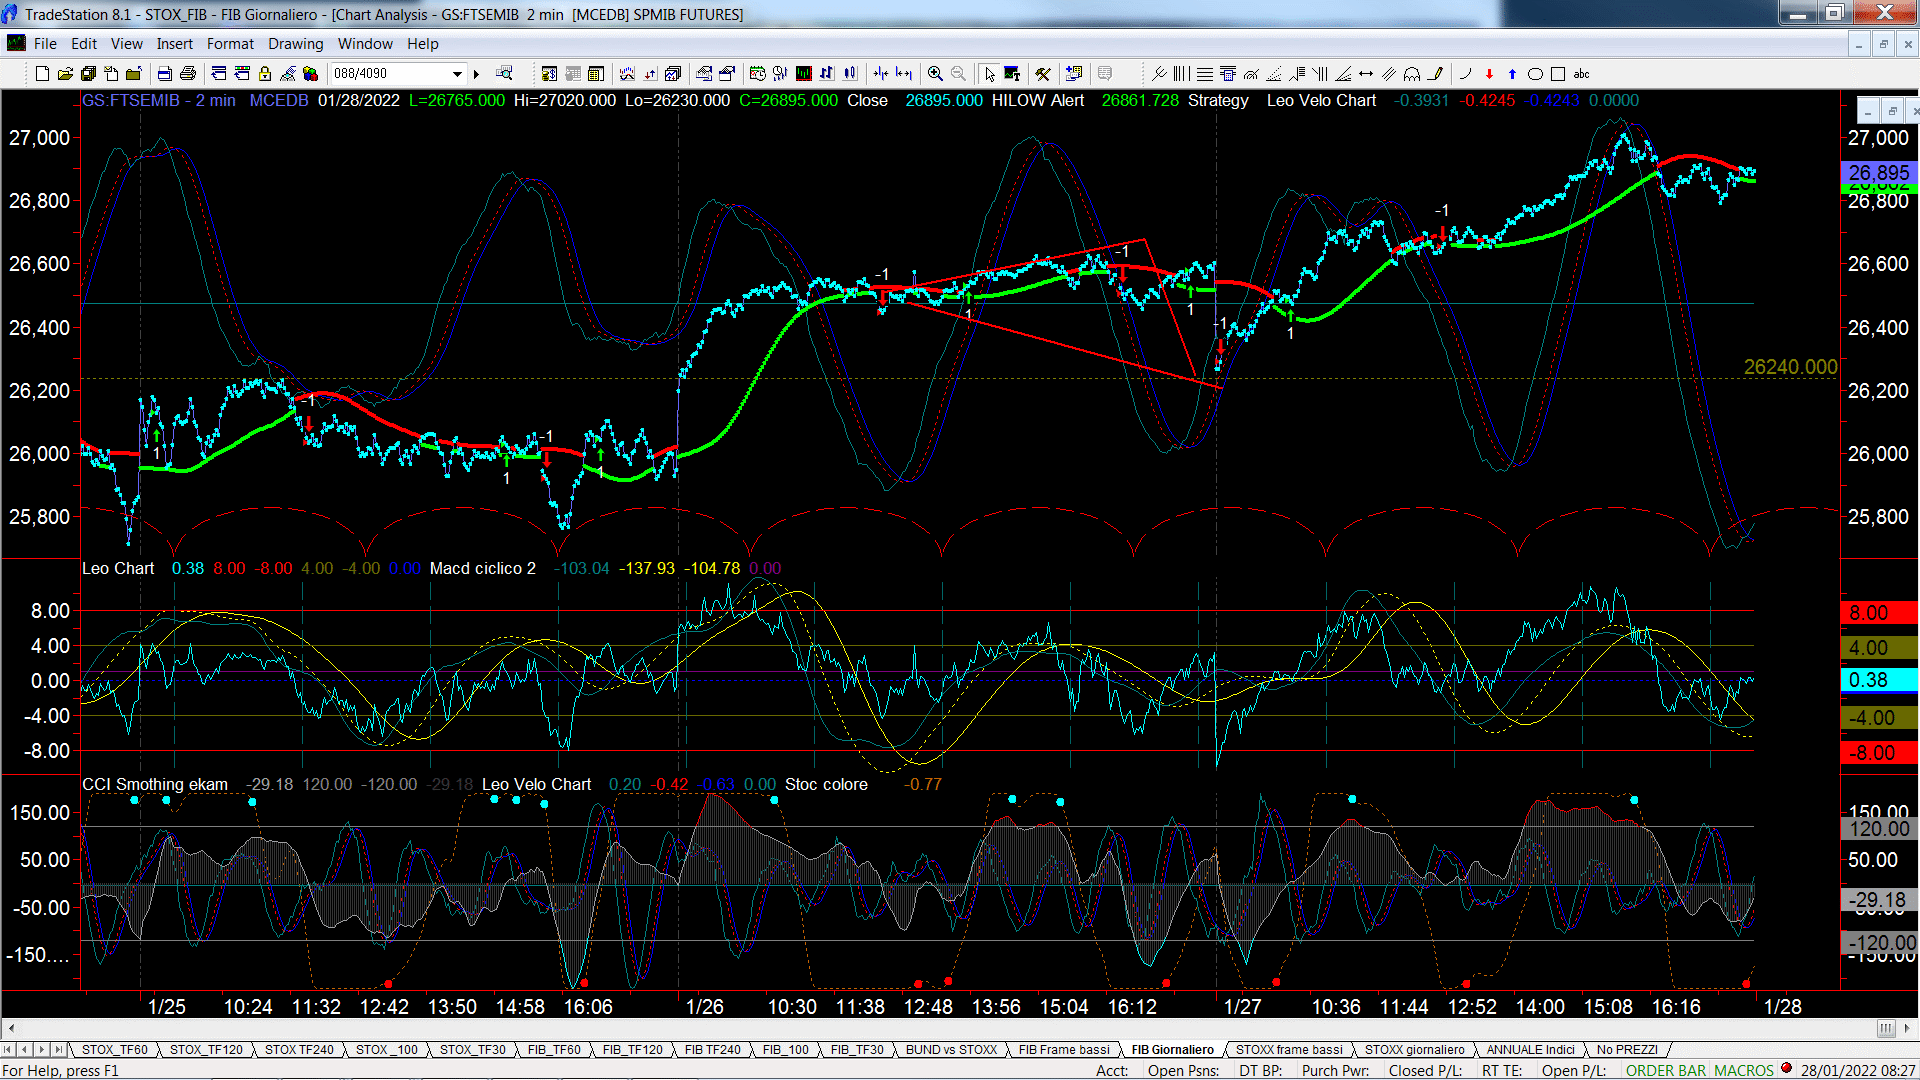Select the red down arrow drawing tool
The height and width of the screenshot is (1080, 1920).
click(x=1489, y=74)
